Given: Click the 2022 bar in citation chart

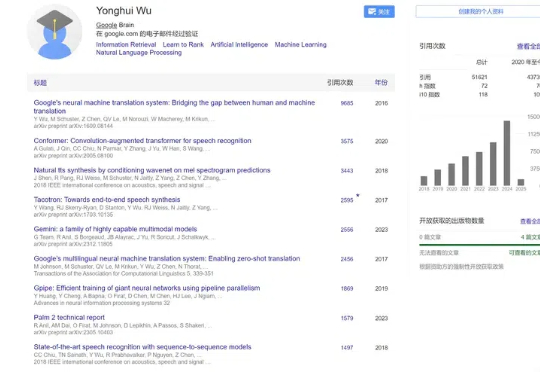Looking at the screenshot, I should click(x=479, y=169).
